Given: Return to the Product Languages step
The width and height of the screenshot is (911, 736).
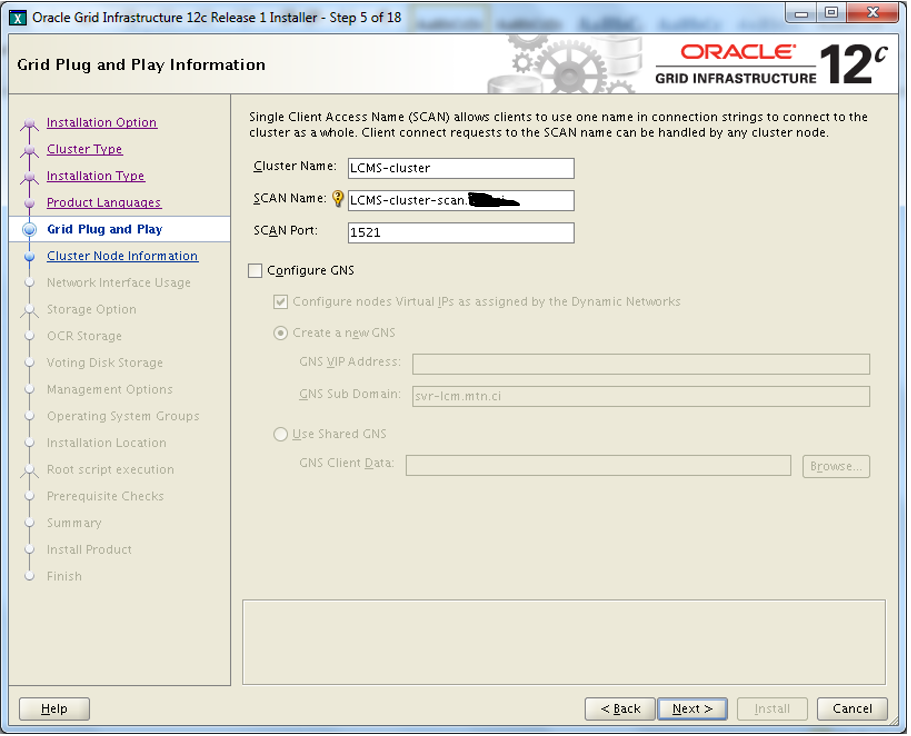Looking at the screenshot, I should pyautogui.click(x=104, y=203).
